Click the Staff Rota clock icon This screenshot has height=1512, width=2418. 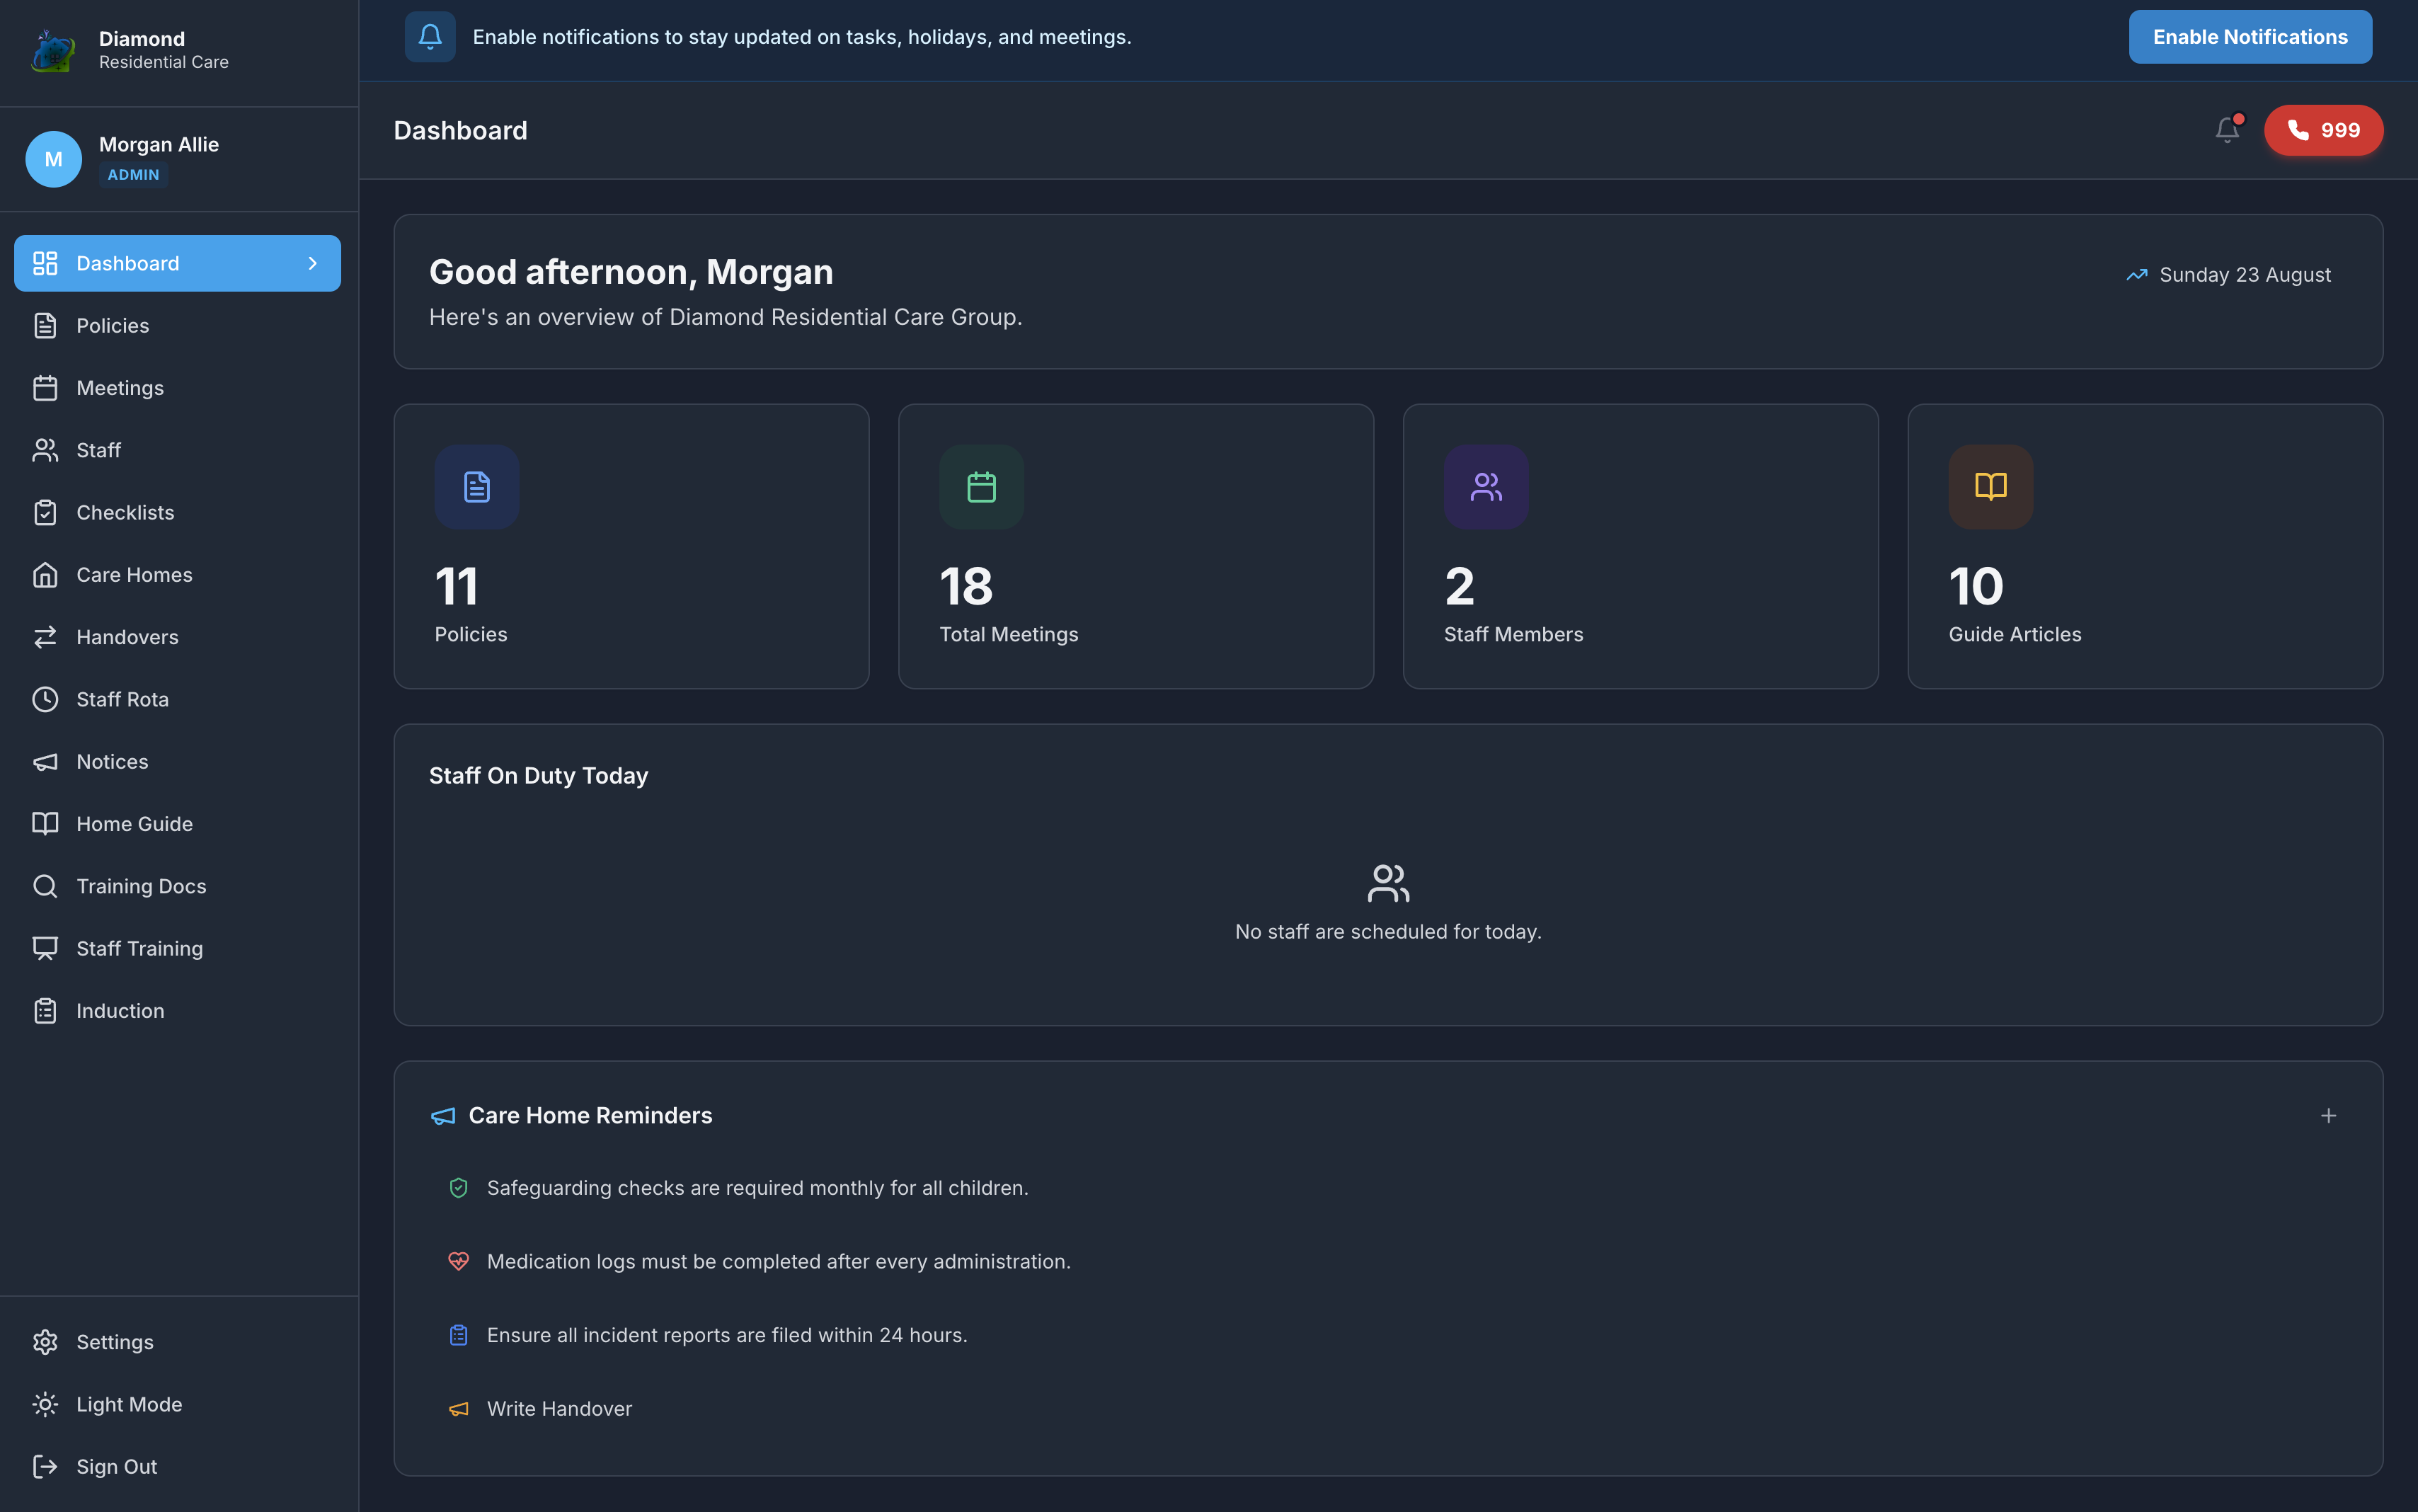coord(45,699)
